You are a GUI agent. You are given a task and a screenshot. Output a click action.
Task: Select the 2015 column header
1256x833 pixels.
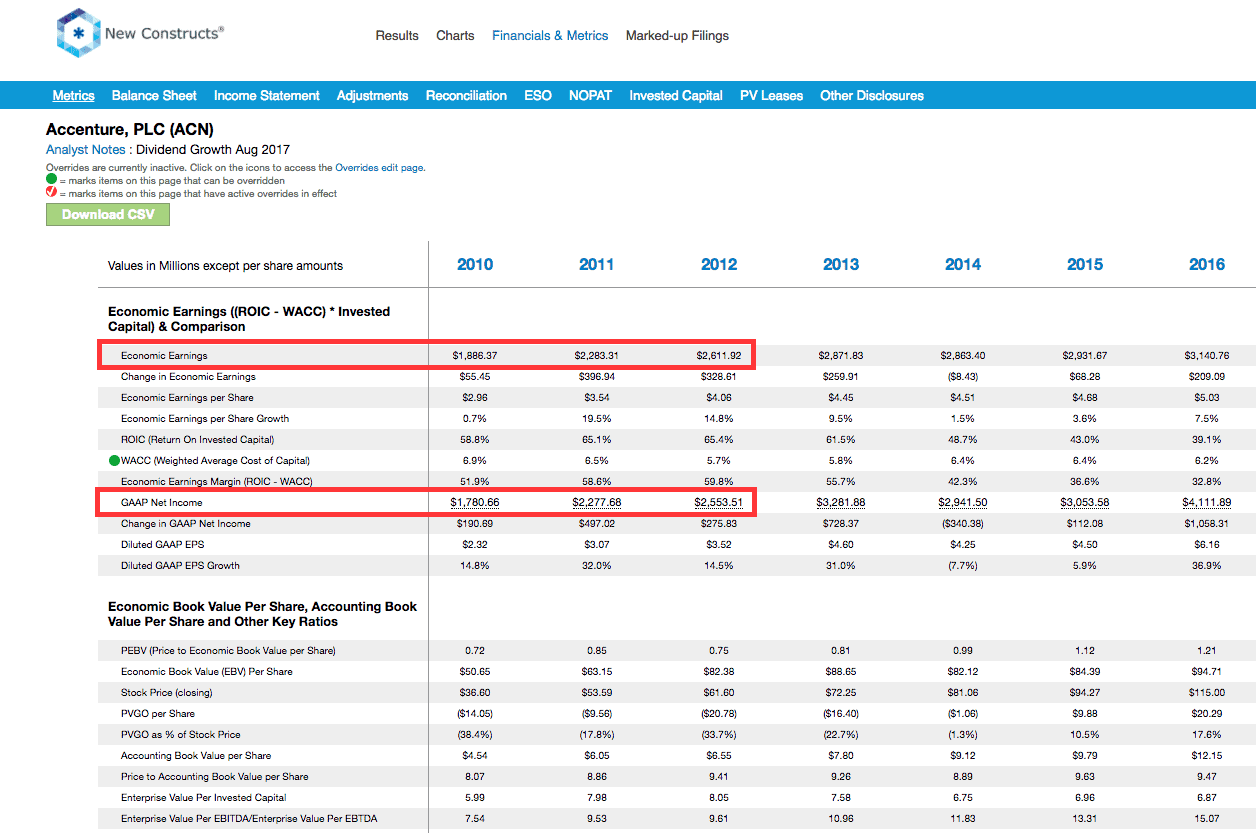[1085, 265]
